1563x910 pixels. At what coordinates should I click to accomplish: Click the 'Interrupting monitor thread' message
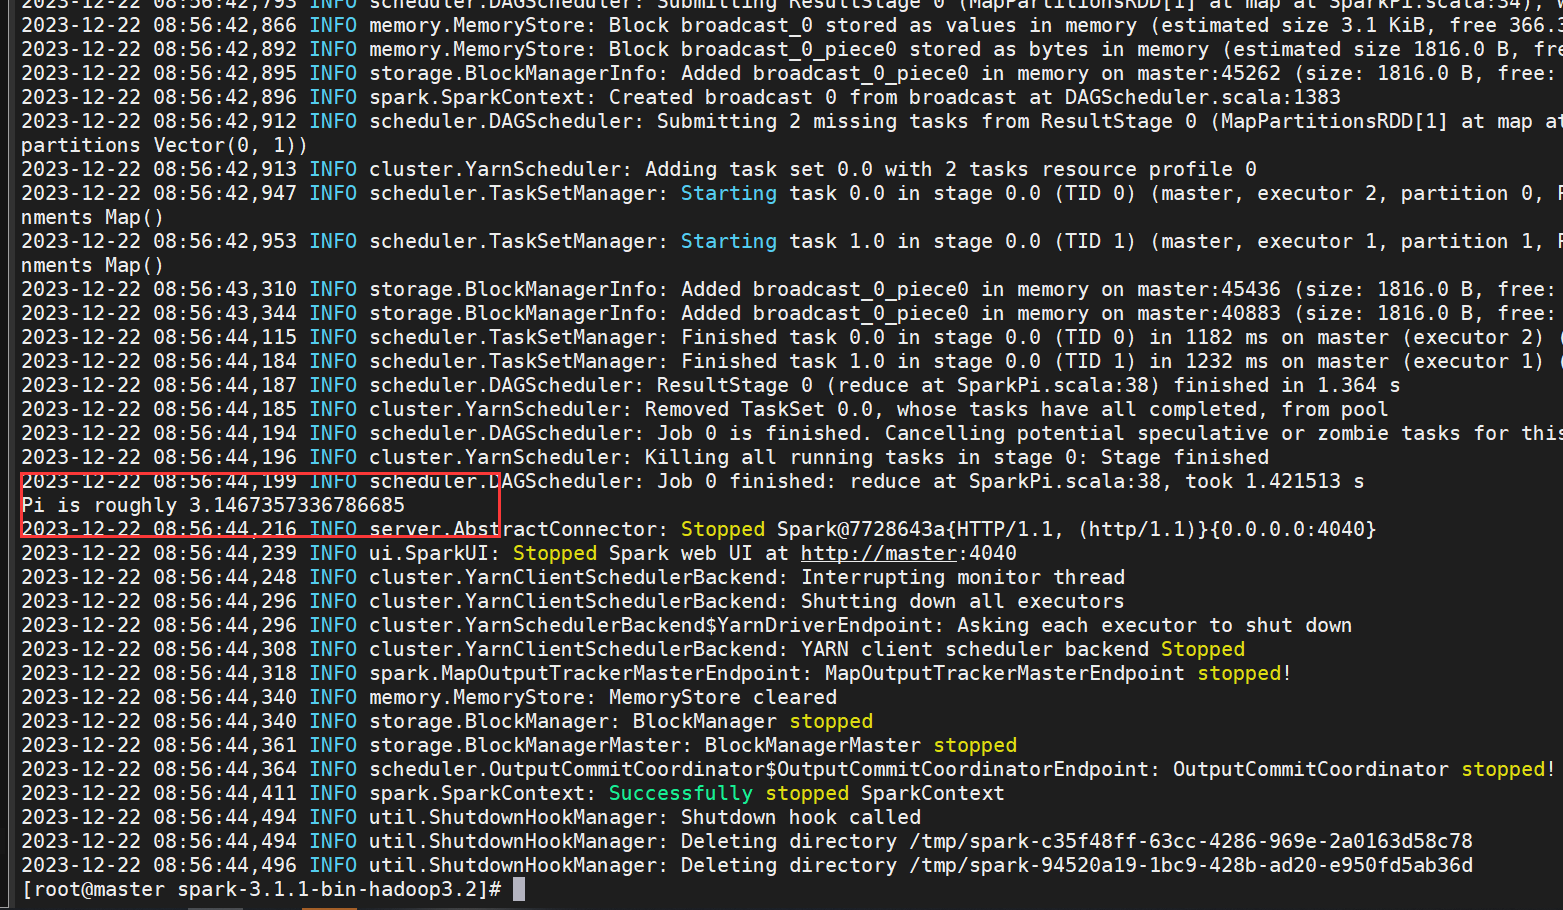pos(962,577)
